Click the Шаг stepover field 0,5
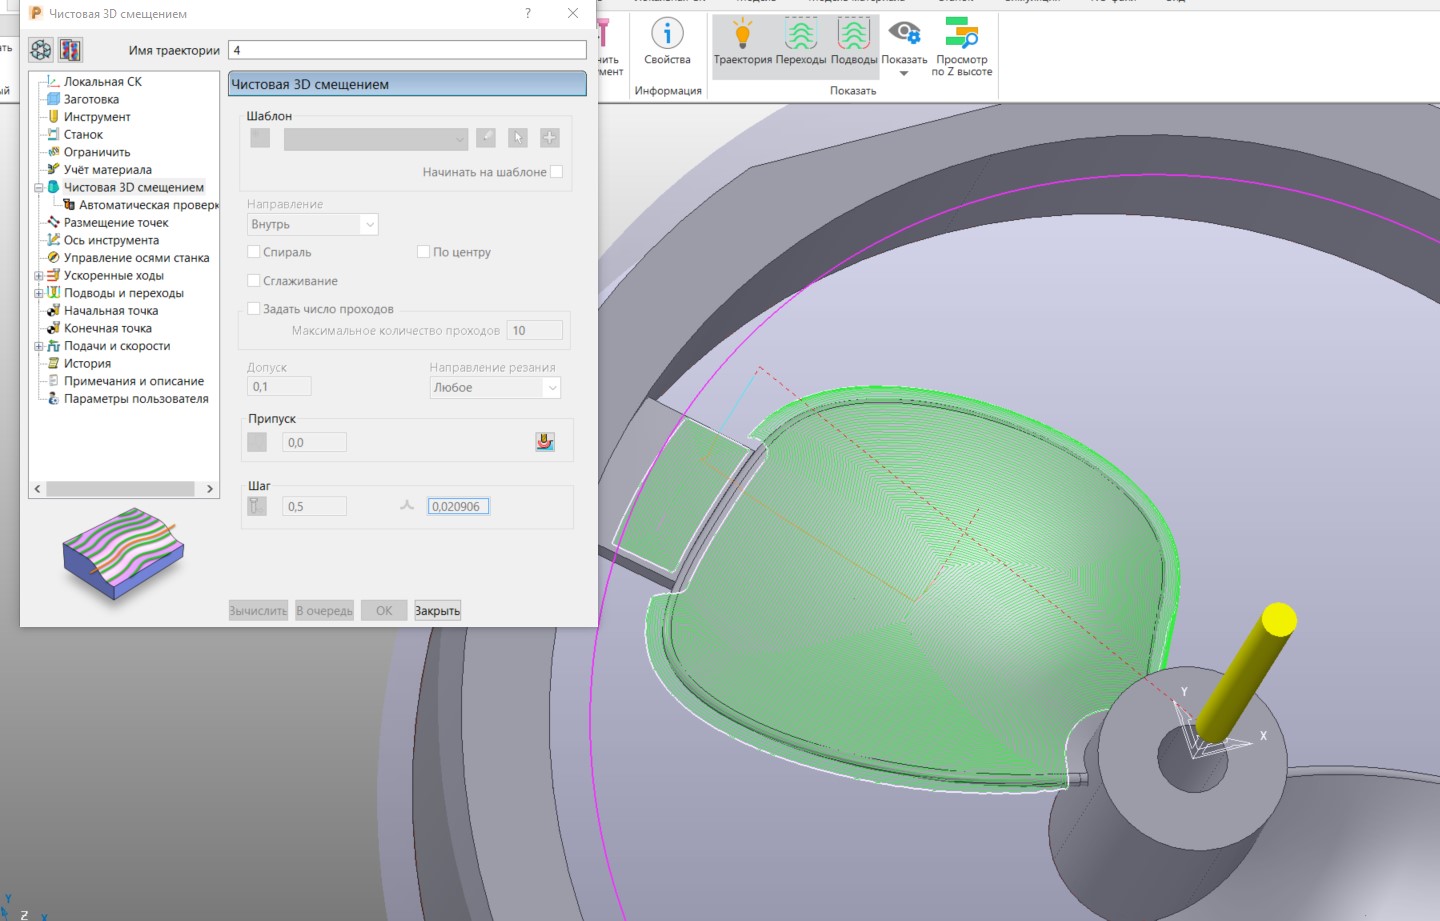The width and height of the screenshot is (1440, 921). [x=314, y=506]
